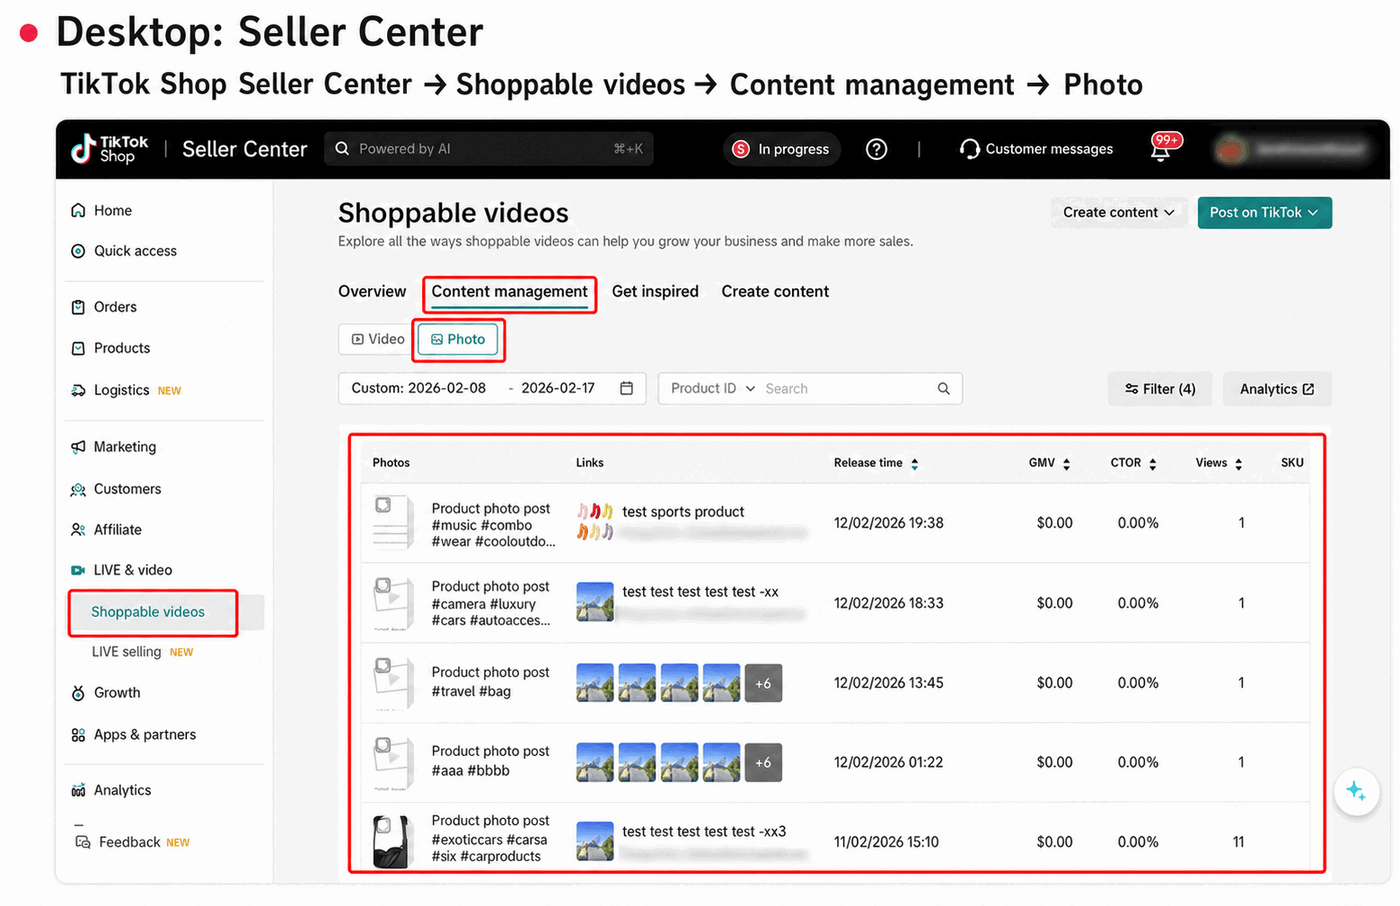
Task: Click the Quick access icon
Action: (78, 251)
